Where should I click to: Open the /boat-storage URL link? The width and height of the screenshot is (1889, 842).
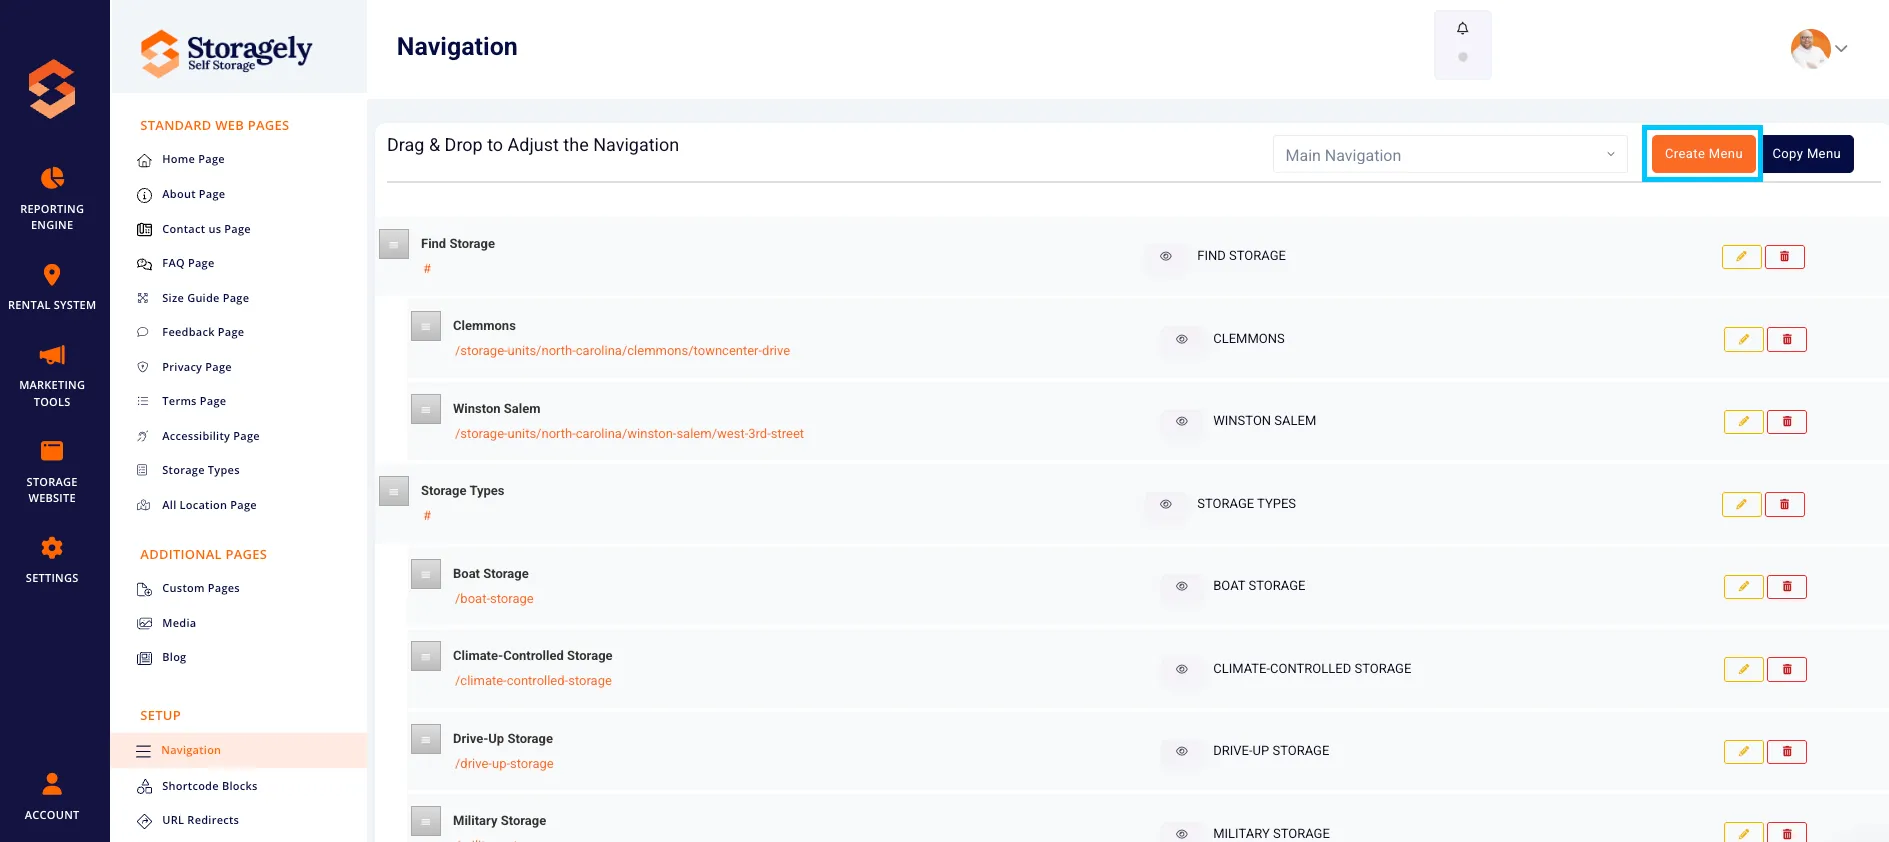pos(494,599)
